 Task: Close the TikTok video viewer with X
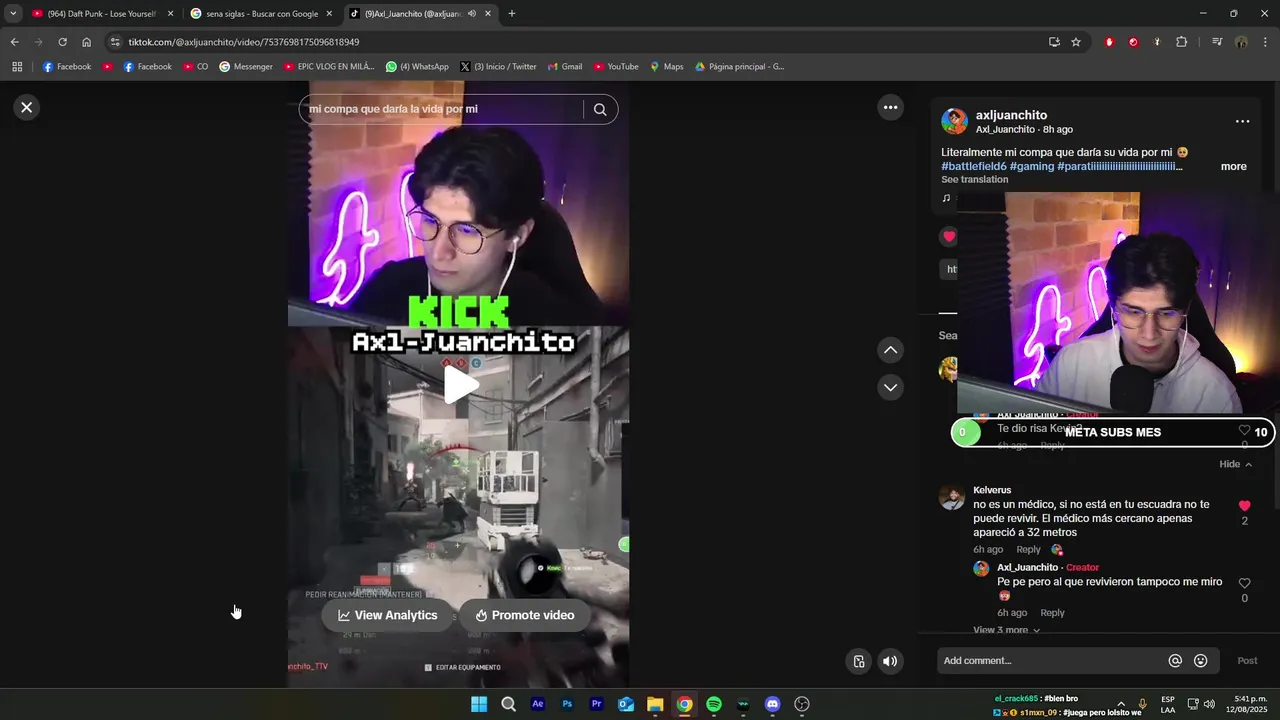(27, 107)
